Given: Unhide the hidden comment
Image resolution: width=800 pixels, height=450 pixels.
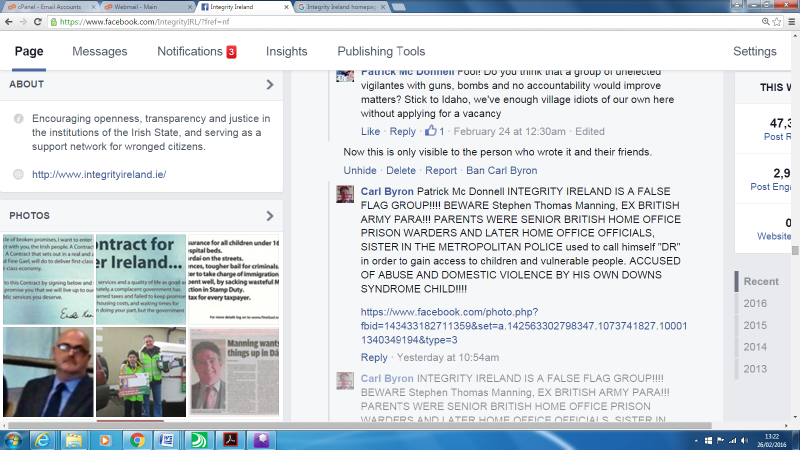Looking at the screenshot, I should [360, 170].
